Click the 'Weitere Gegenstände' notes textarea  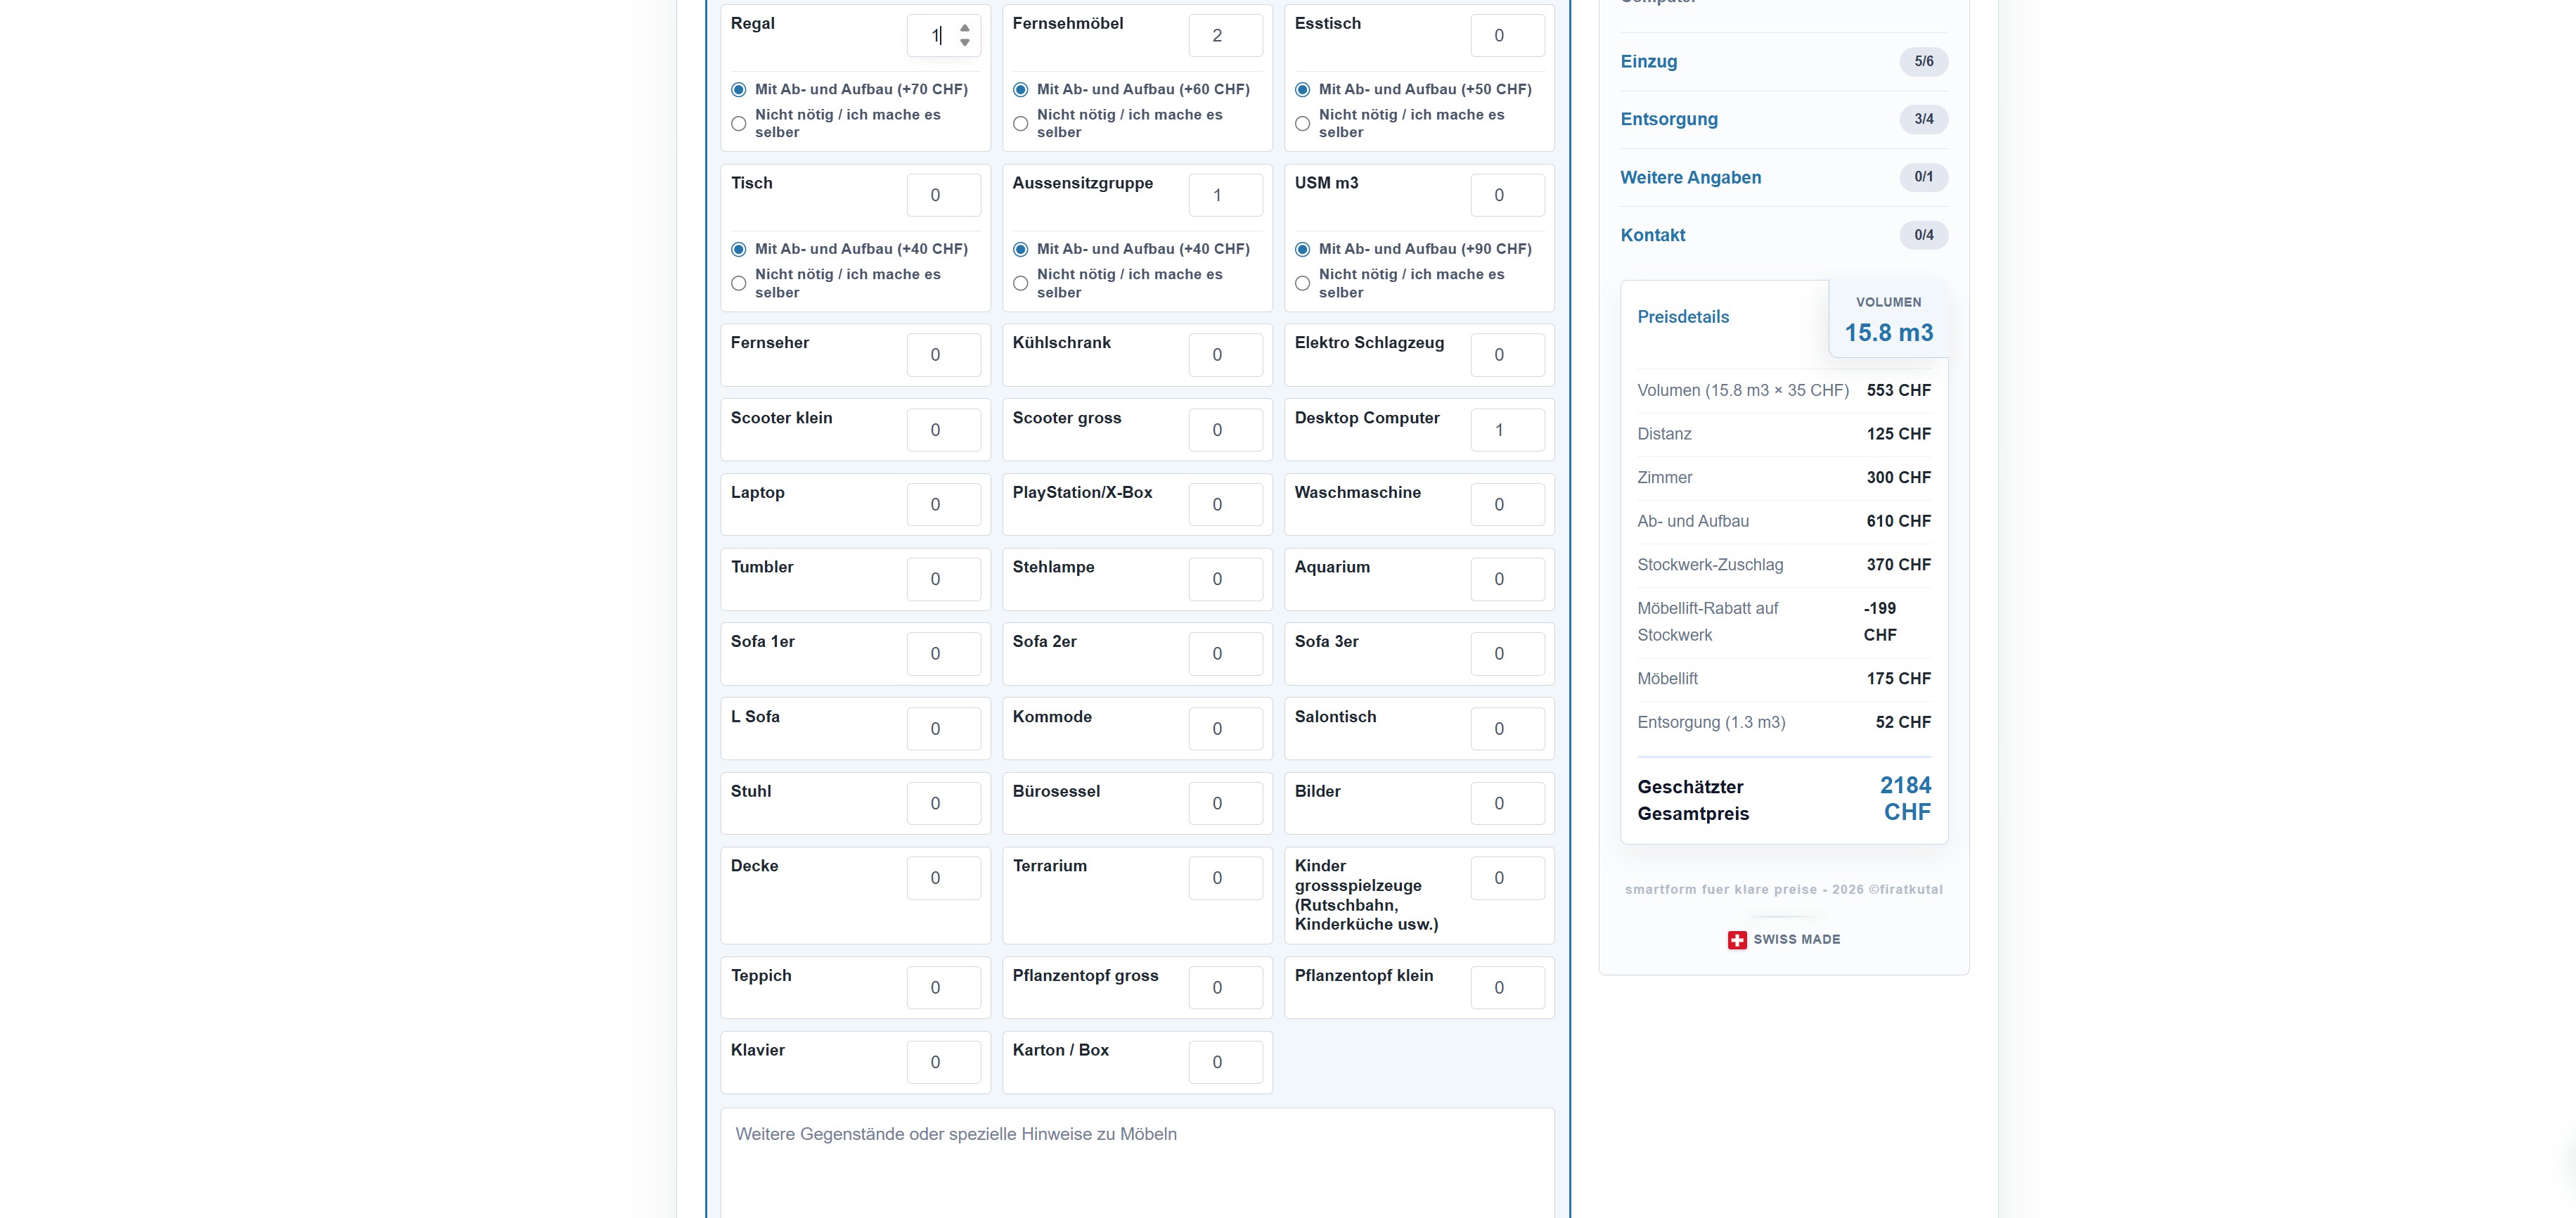click(1137, 1163)
